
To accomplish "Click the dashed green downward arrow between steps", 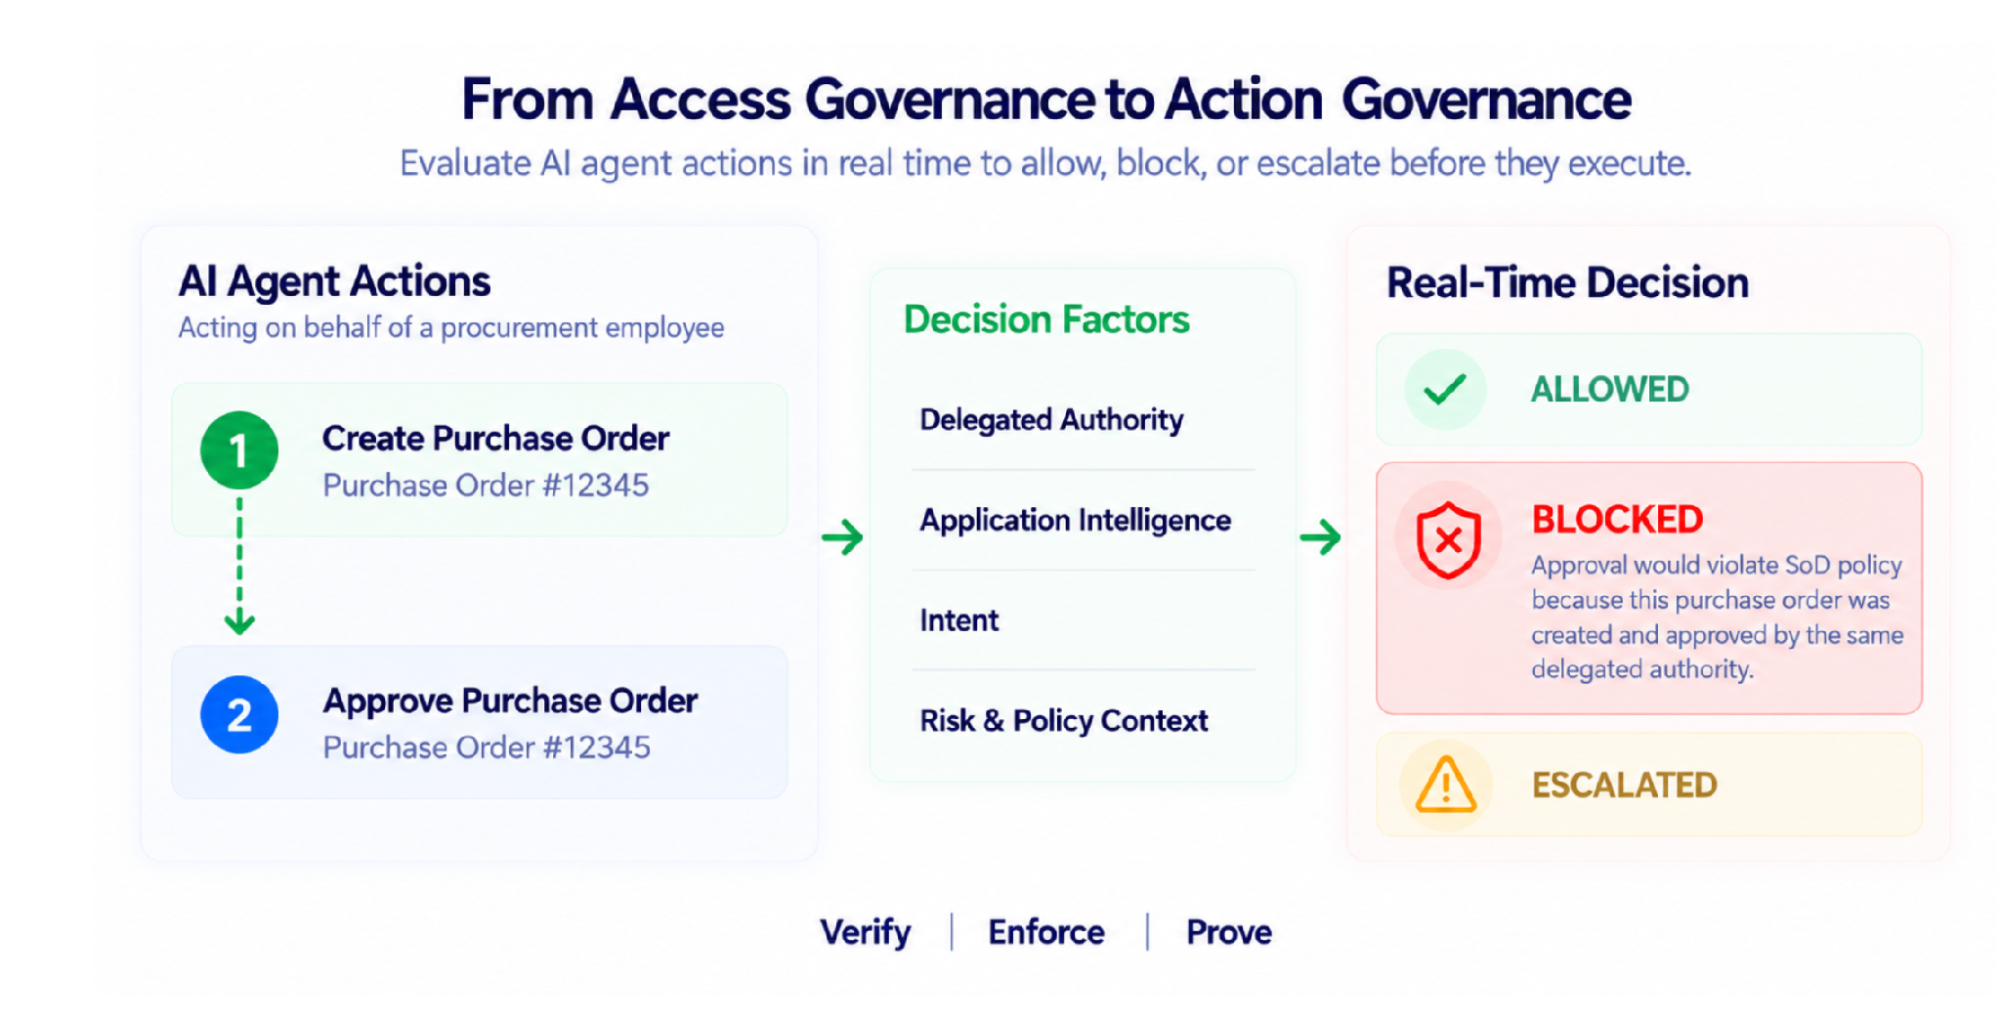I will [x=239, y=565].
